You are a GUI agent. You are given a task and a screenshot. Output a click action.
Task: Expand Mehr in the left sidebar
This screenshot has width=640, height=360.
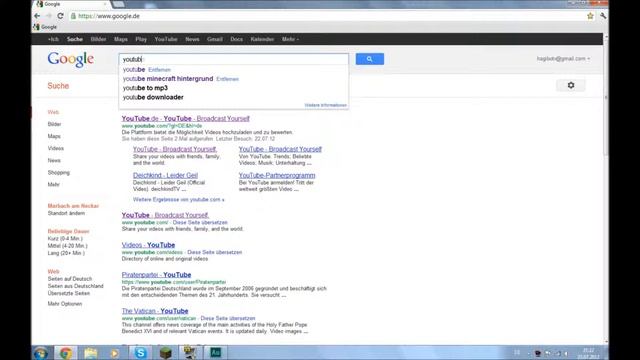coord(53,184)
